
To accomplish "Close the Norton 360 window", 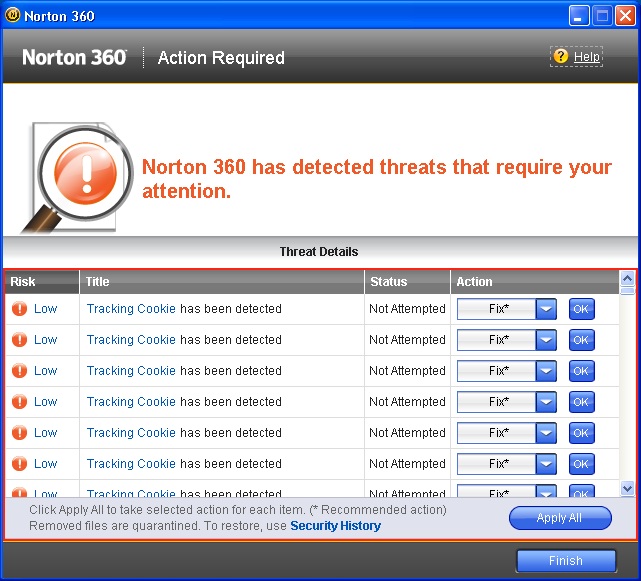I will point(625,16).
